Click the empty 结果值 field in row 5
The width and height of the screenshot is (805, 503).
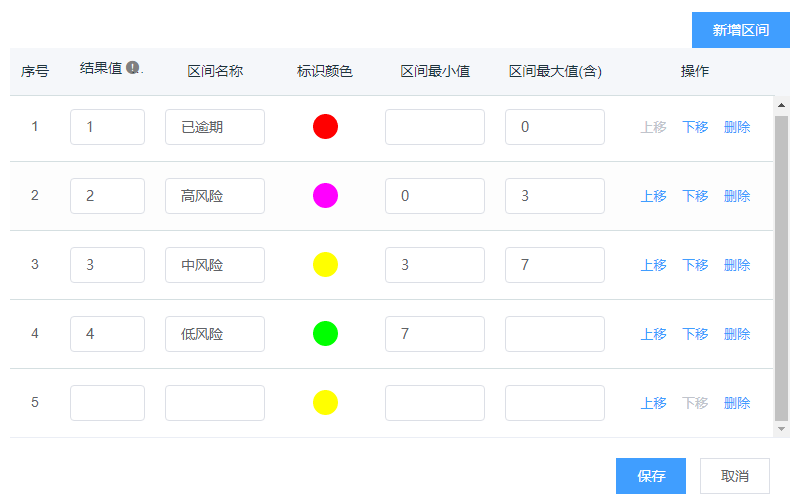click(x=107, y=403)
